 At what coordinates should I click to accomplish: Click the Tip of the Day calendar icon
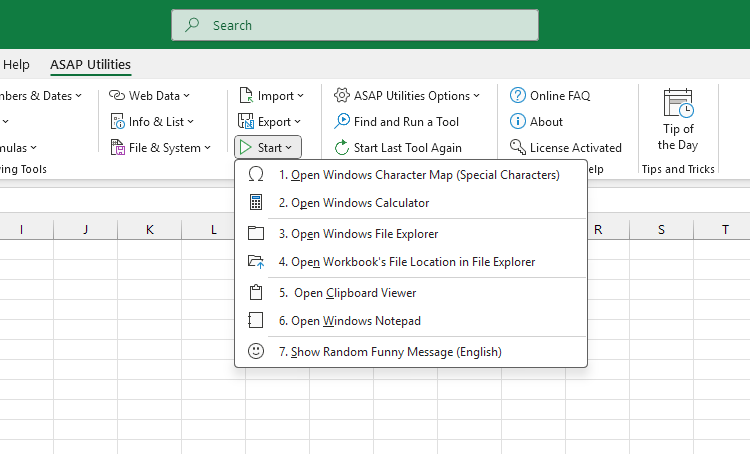(x=679, y=103)
